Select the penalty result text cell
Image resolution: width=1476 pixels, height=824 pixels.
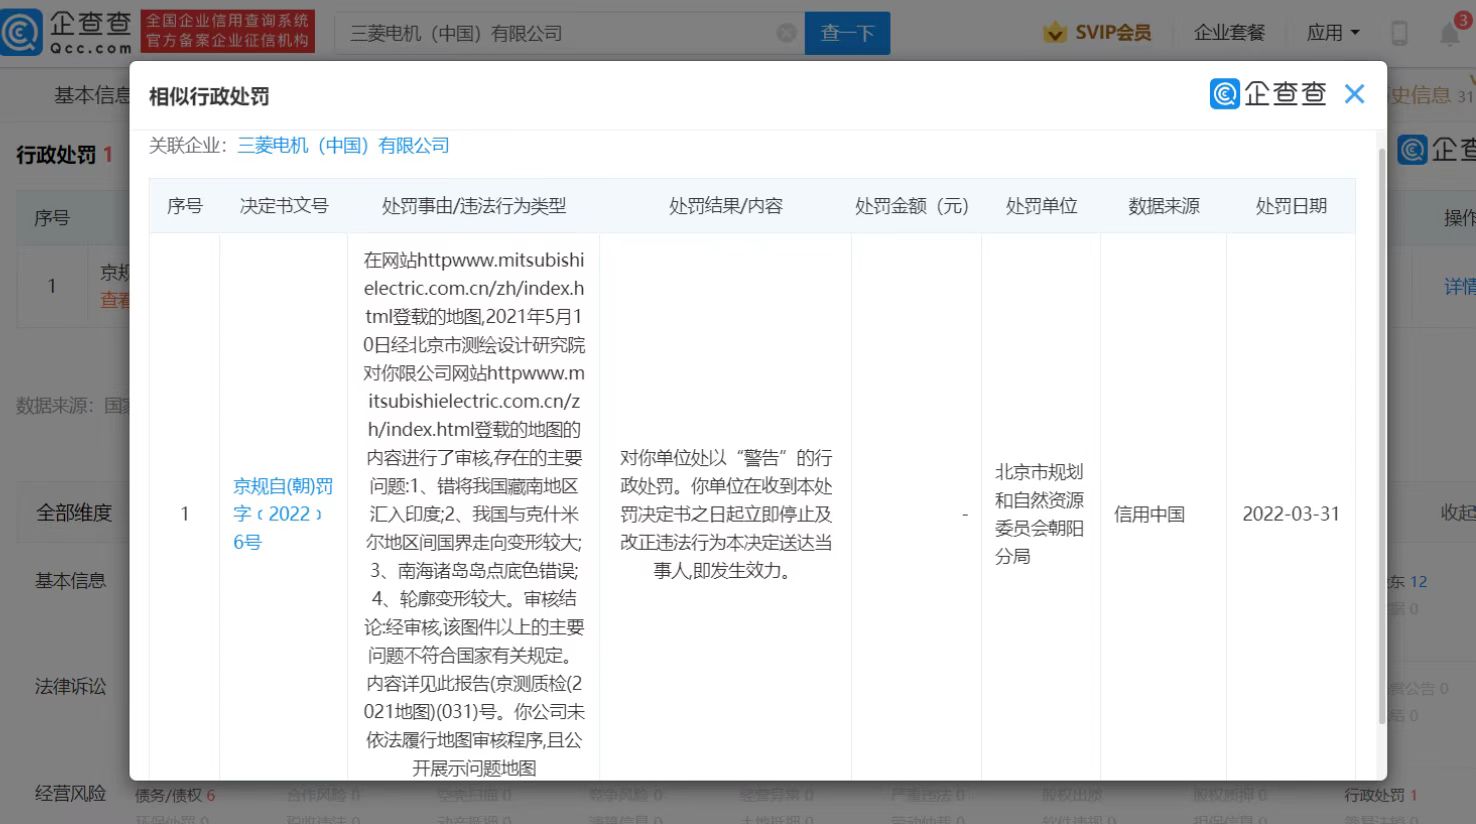(726, 514)
